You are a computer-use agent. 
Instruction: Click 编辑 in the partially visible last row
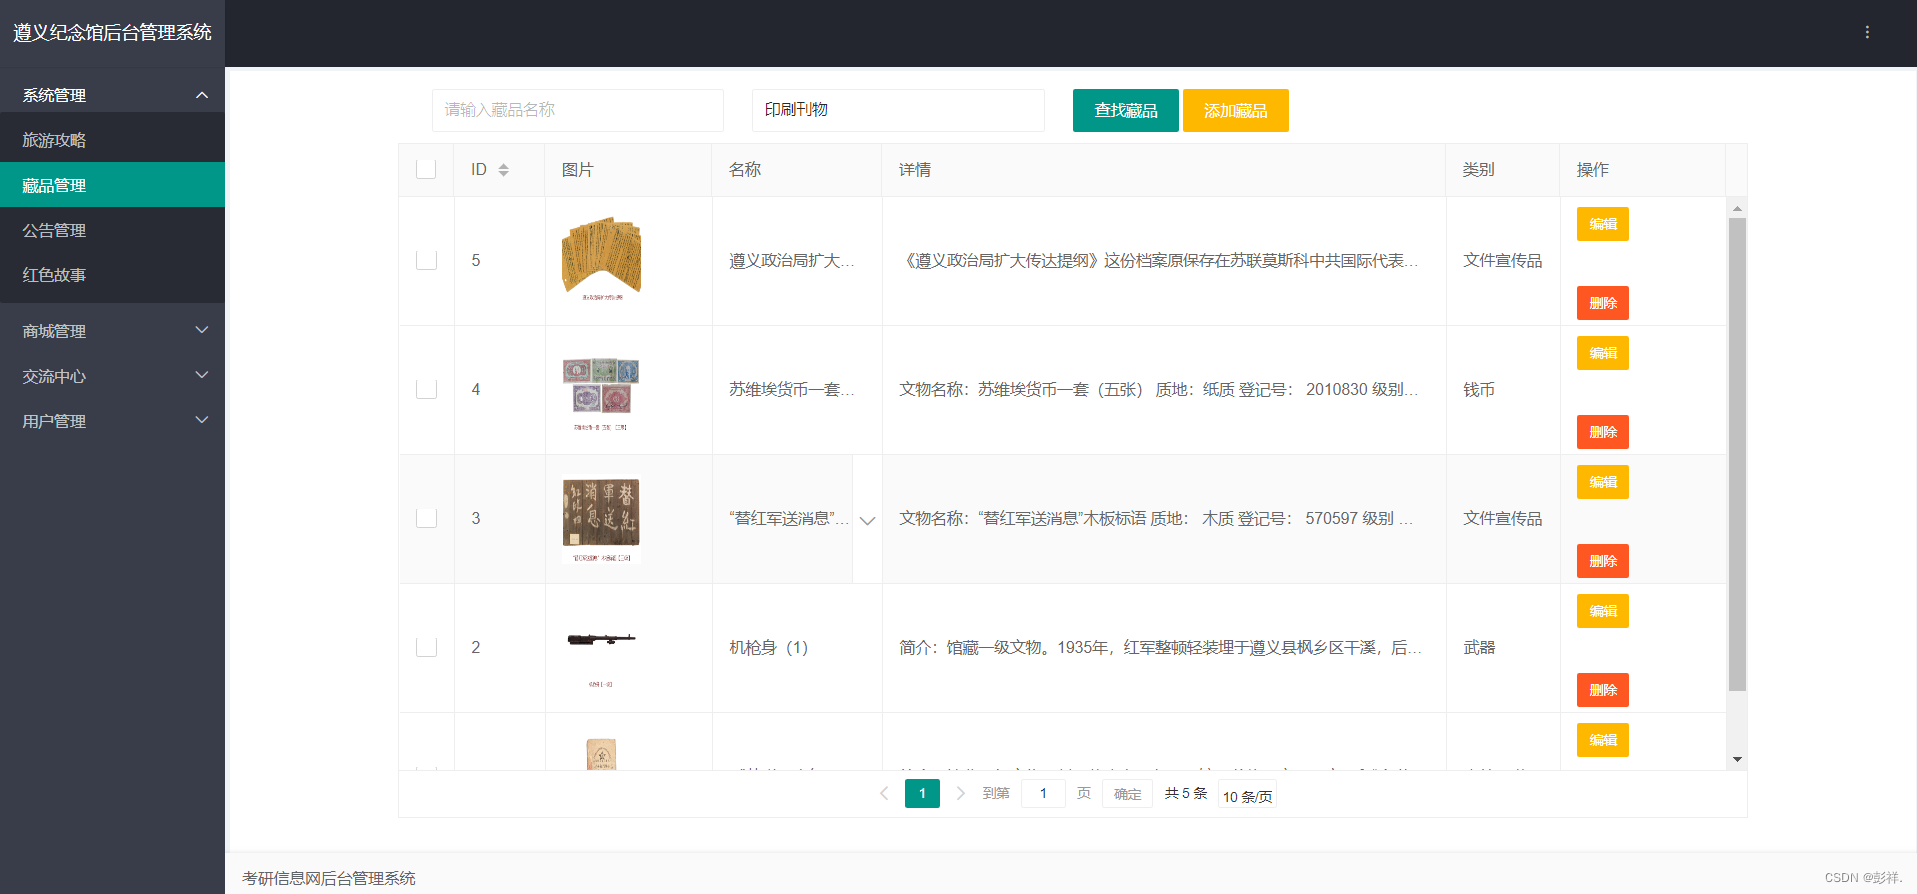pyautogui.click(x=1603, y=740)
